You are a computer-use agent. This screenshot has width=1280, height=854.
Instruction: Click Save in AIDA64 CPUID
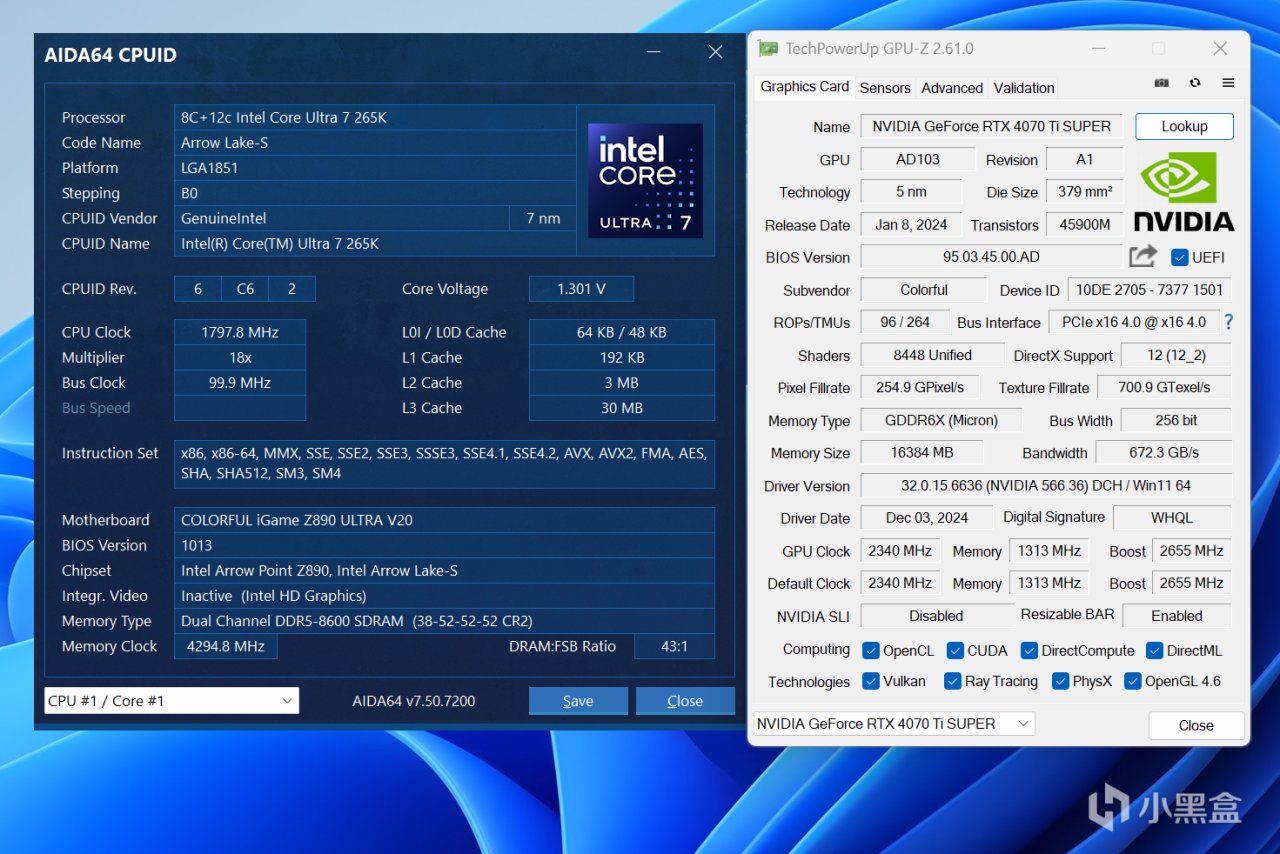pyautogui.click(x=578, y=701)
